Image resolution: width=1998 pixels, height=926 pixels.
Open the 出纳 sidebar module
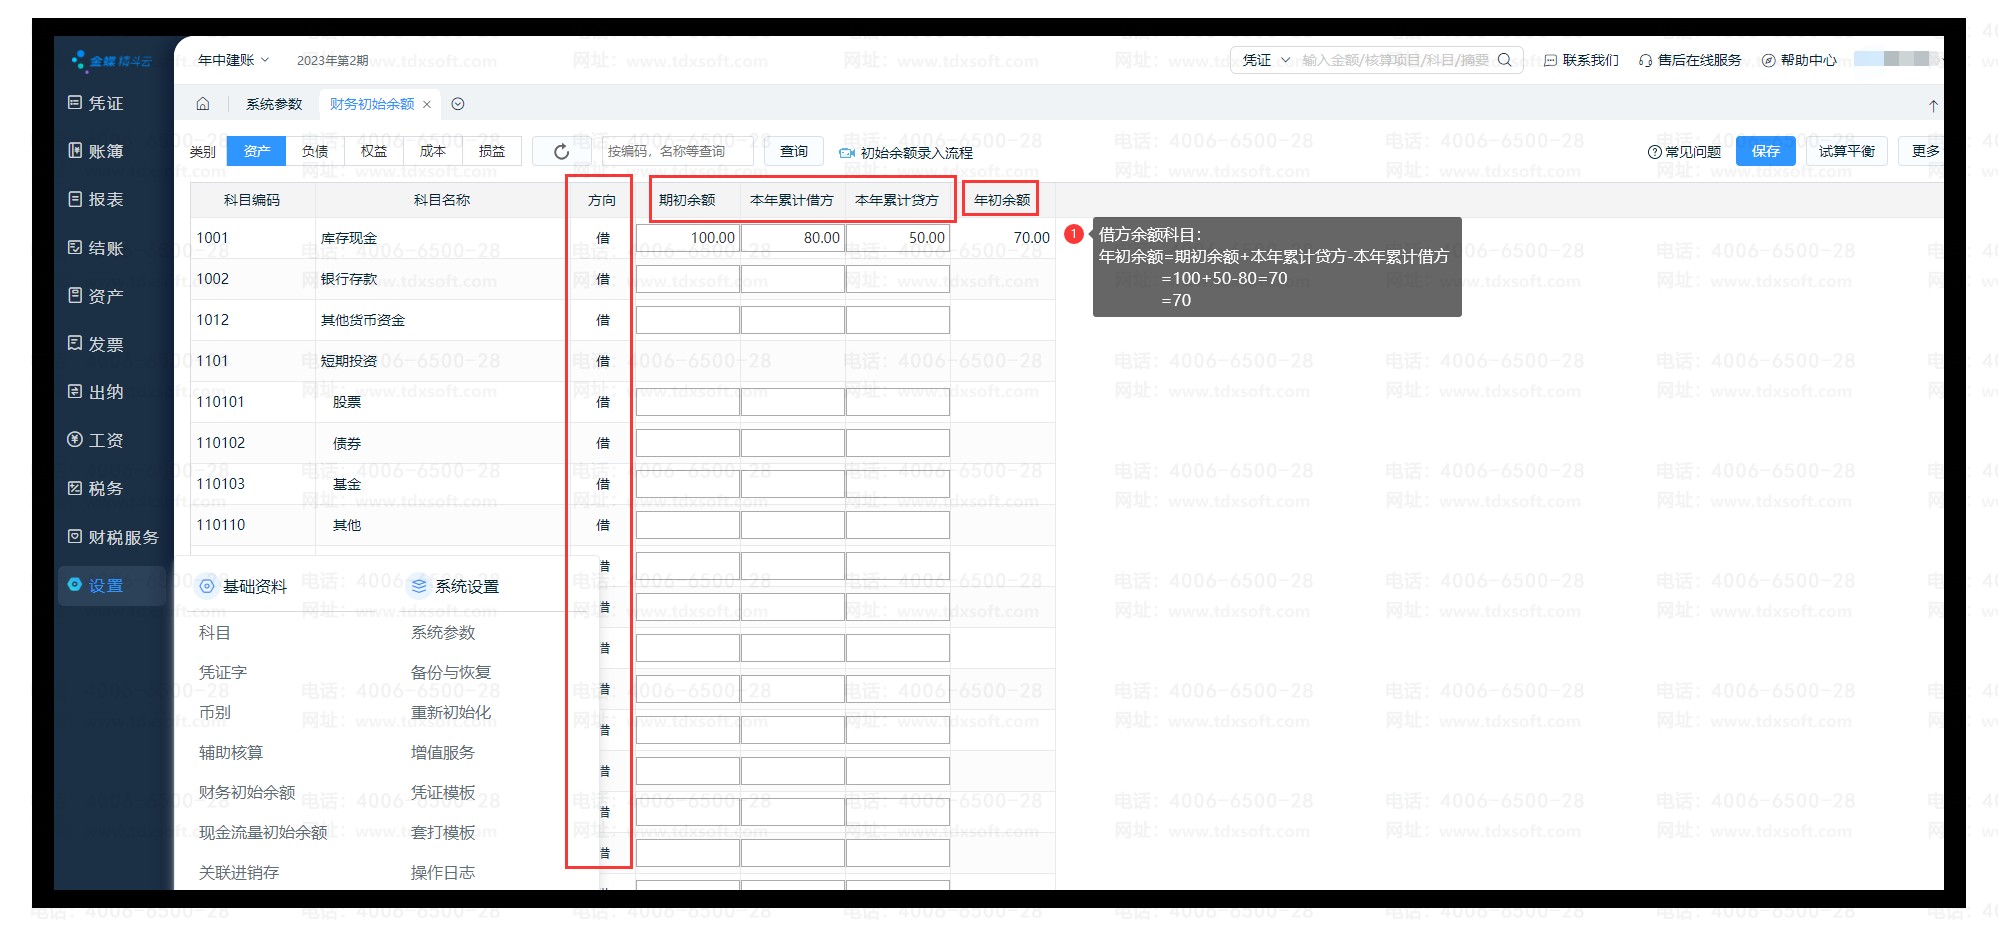[x=96, y=392]
